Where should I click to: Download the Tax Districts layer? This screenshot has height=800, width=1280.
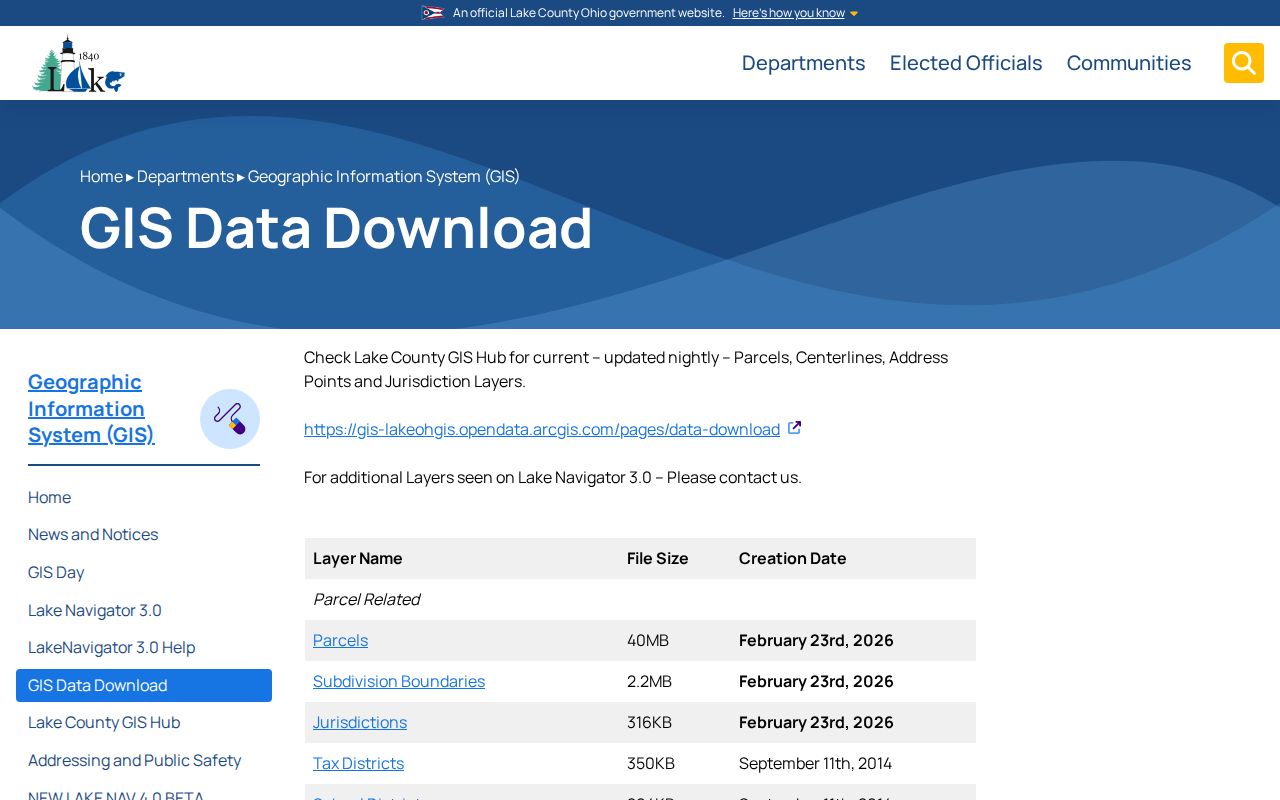[358, 763]
